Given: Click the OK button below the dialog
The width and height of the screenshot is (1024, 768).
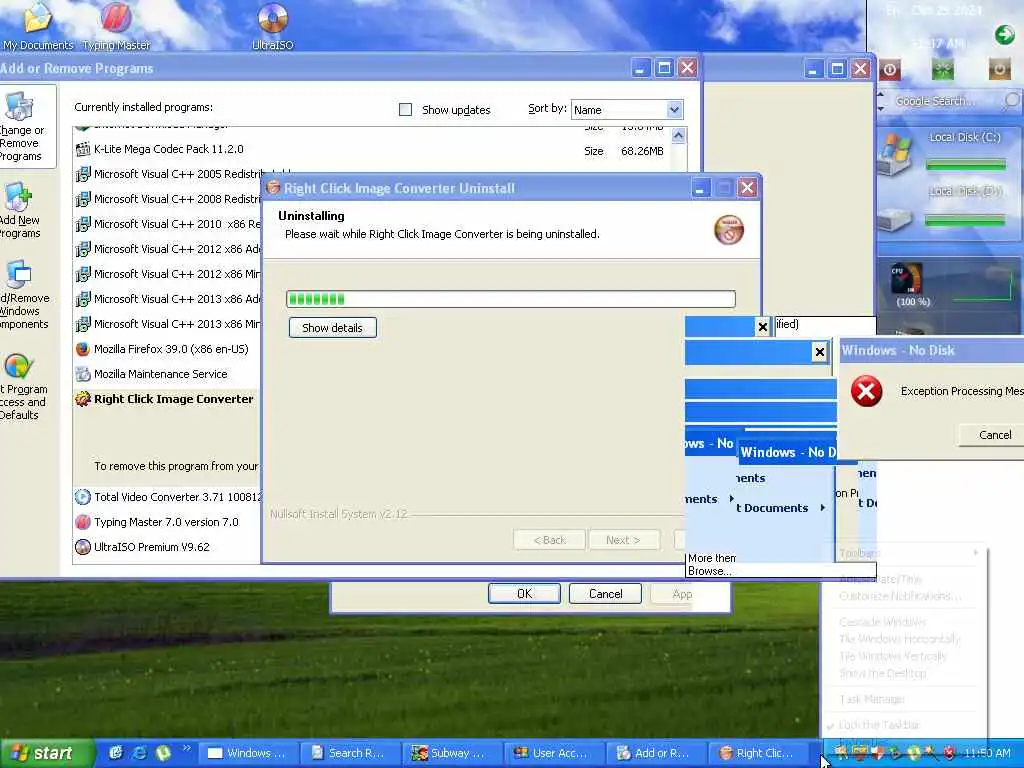Looking at the screenshot, I should pos(524,594).
